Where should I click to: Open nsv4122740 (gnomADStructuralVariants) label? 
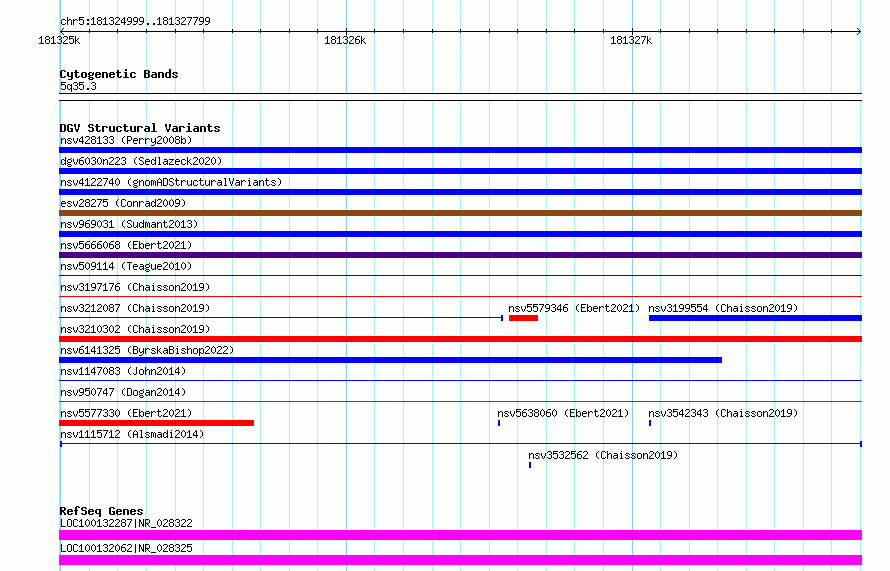(x=171, y=182)
